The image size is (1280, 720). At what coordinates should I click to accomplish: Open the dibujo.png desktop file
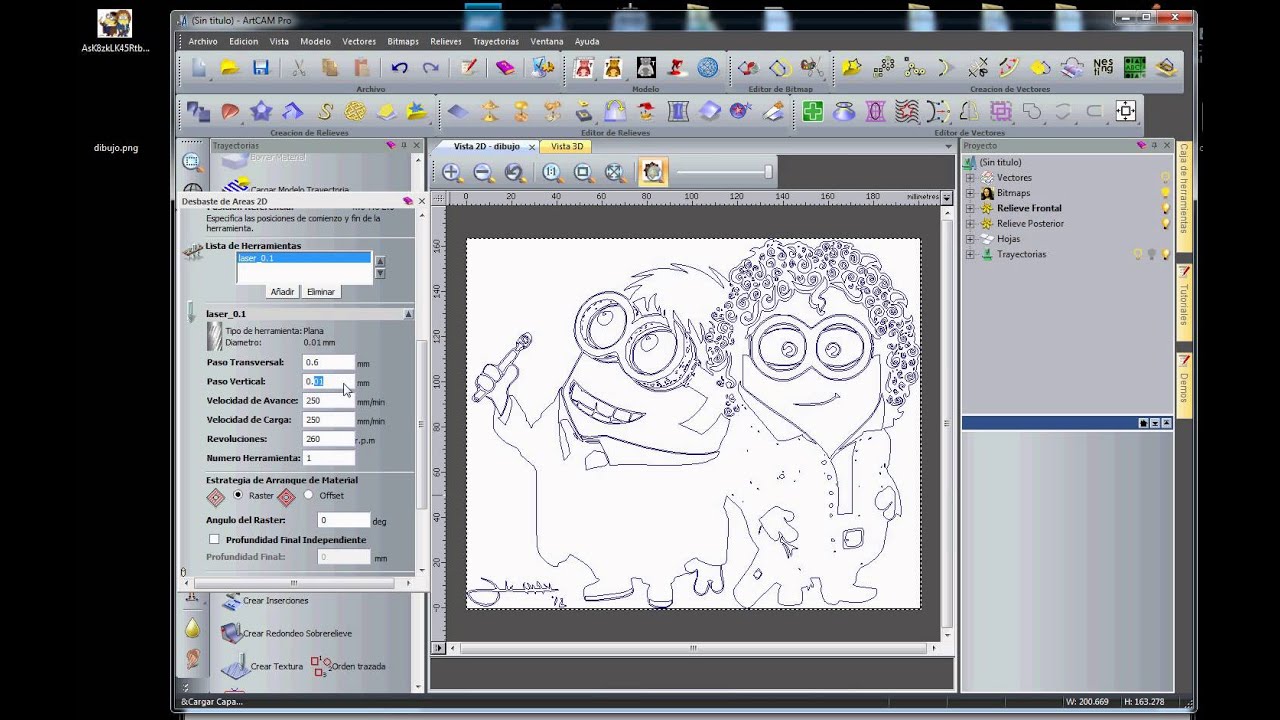coord(115,147)
